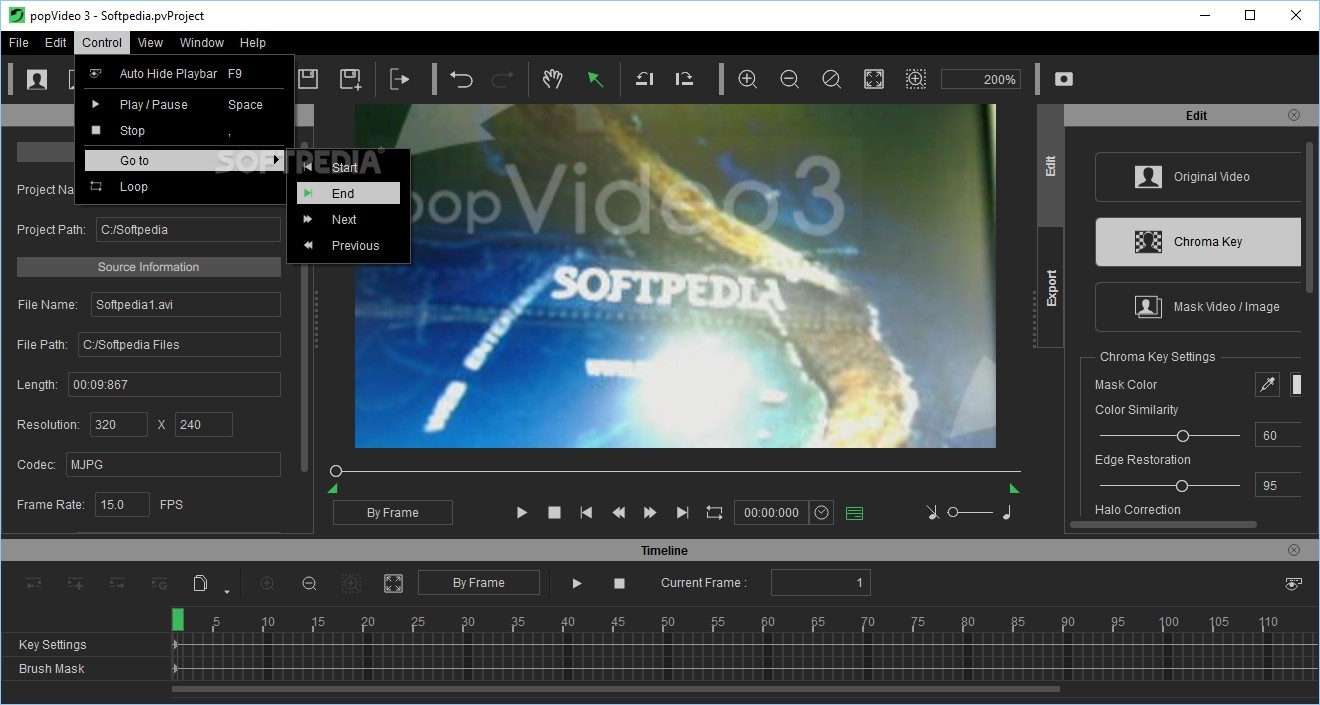Click the export arrow icon in toolbar
The image size is (1320, 705).
click(x=400, y=79)
